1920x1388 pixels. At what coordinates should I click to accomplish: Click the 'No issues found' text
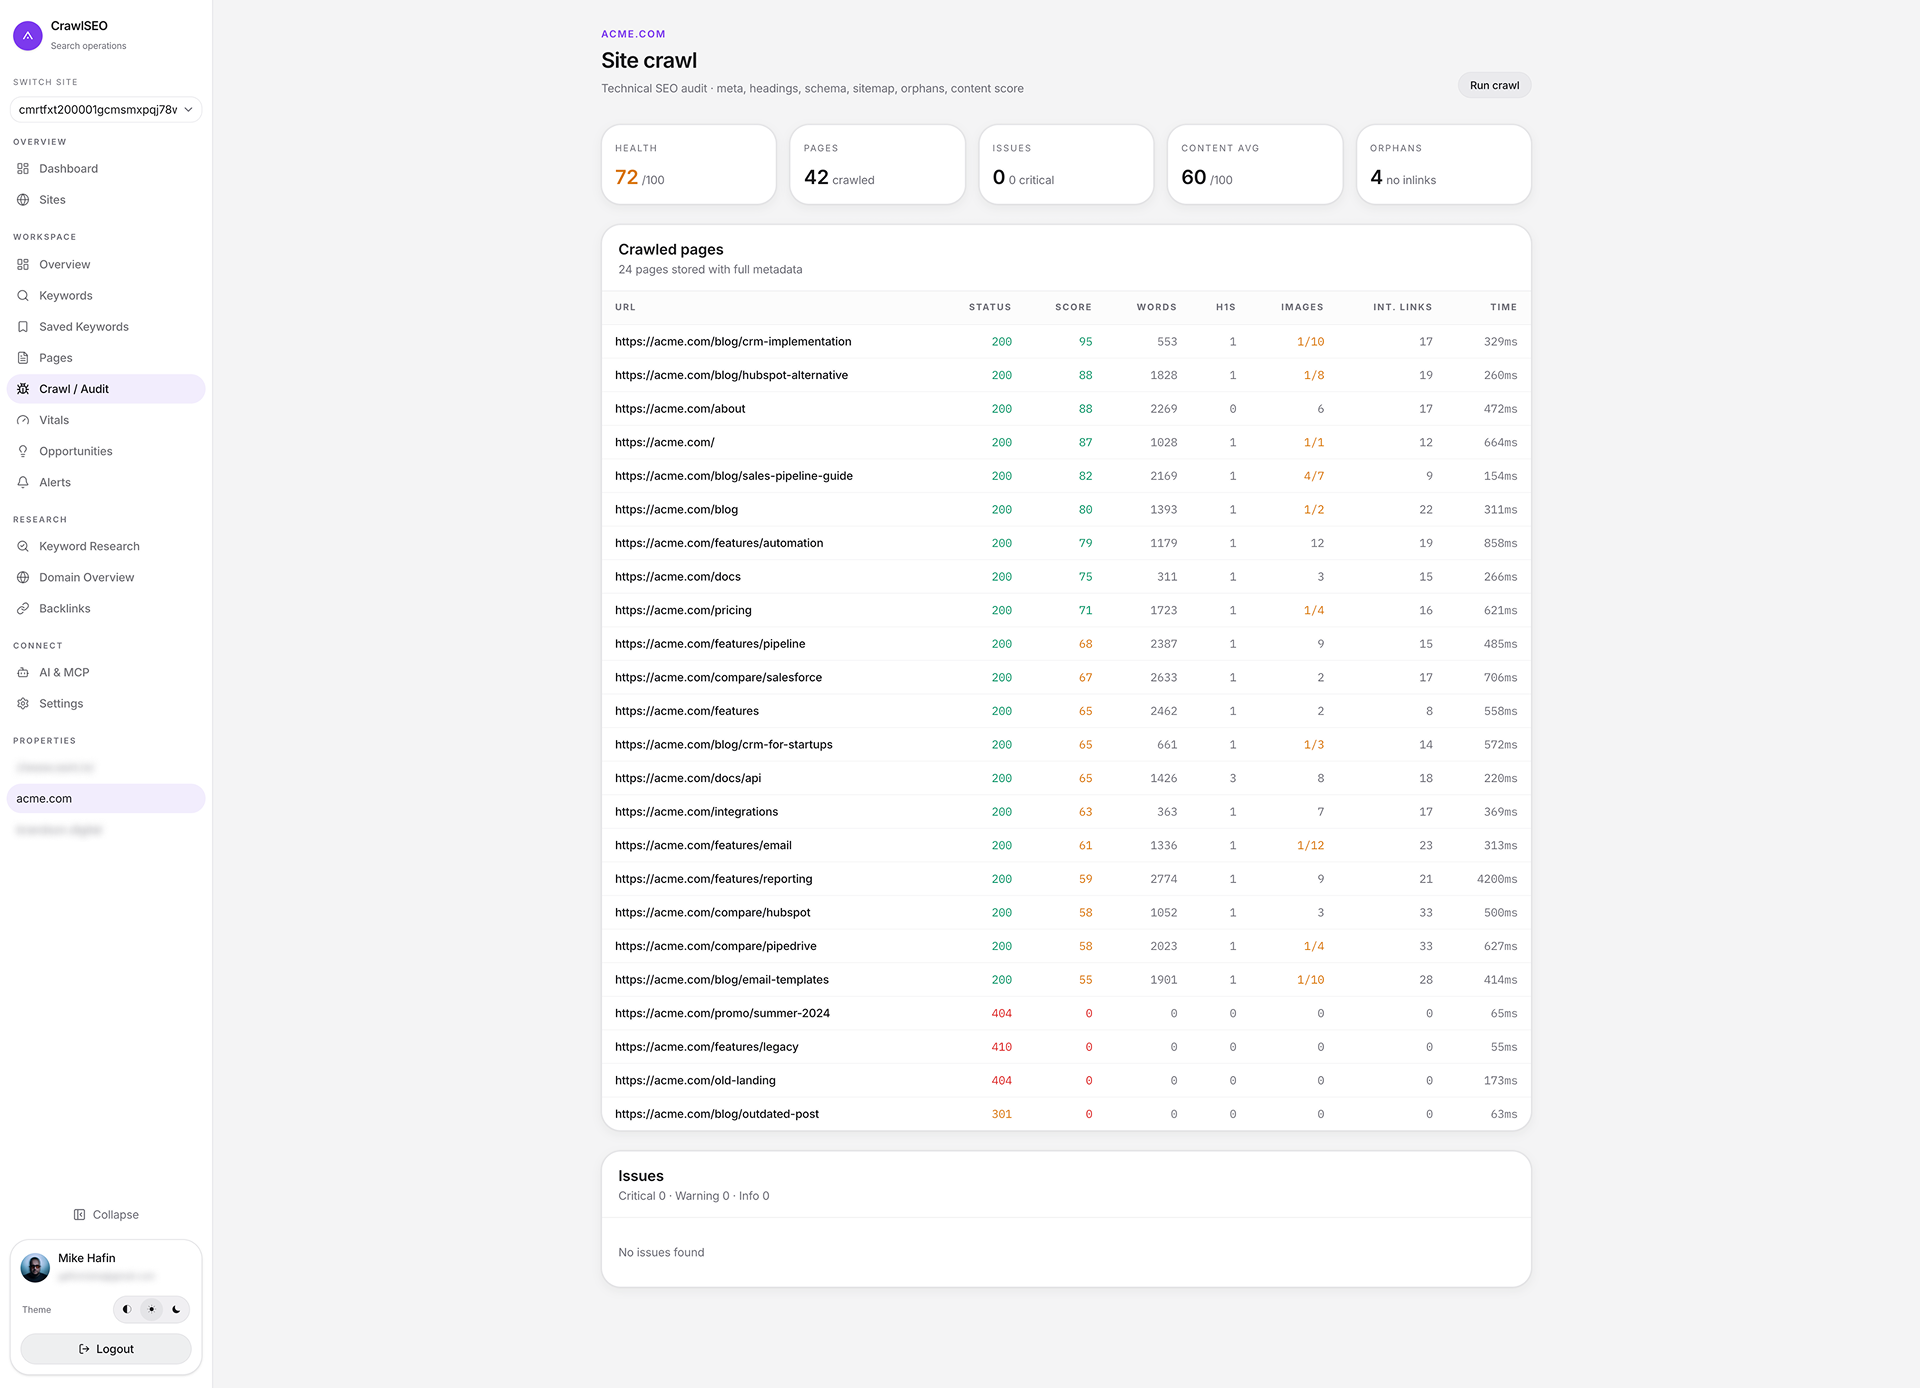pyautogui.click(x=661, y=1253)
